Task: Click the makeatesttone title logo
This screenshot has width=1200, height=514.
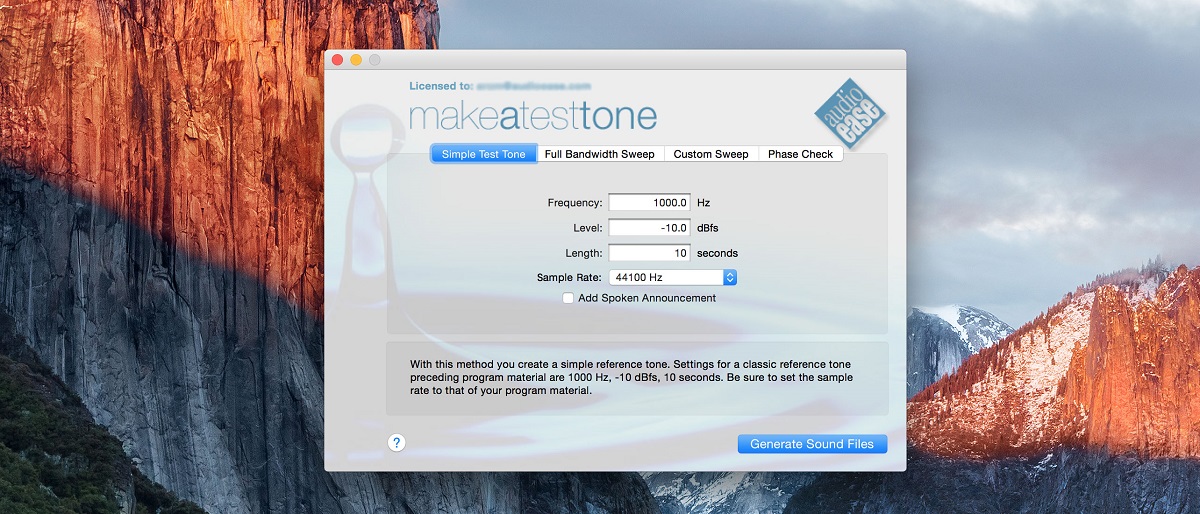Action: click(533, 115)
